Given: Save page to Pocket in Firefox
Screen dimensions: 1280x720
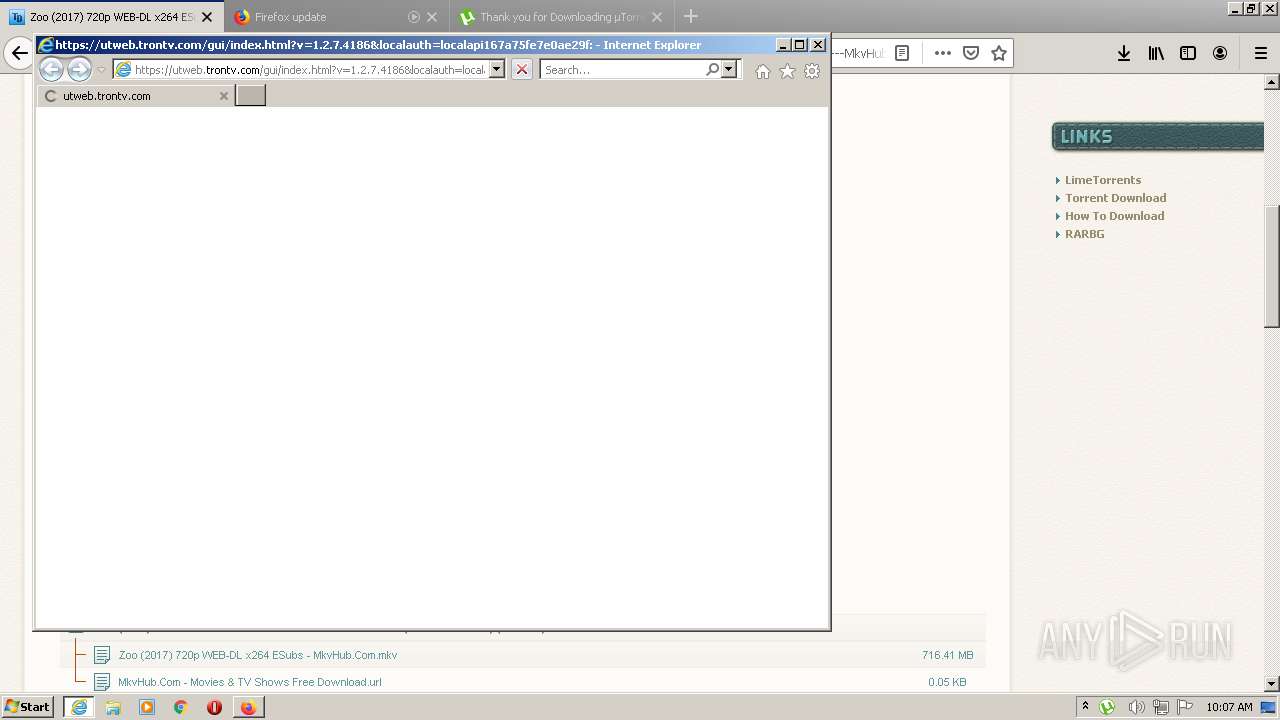Looking at the screenshot, I should click(971, 53).
